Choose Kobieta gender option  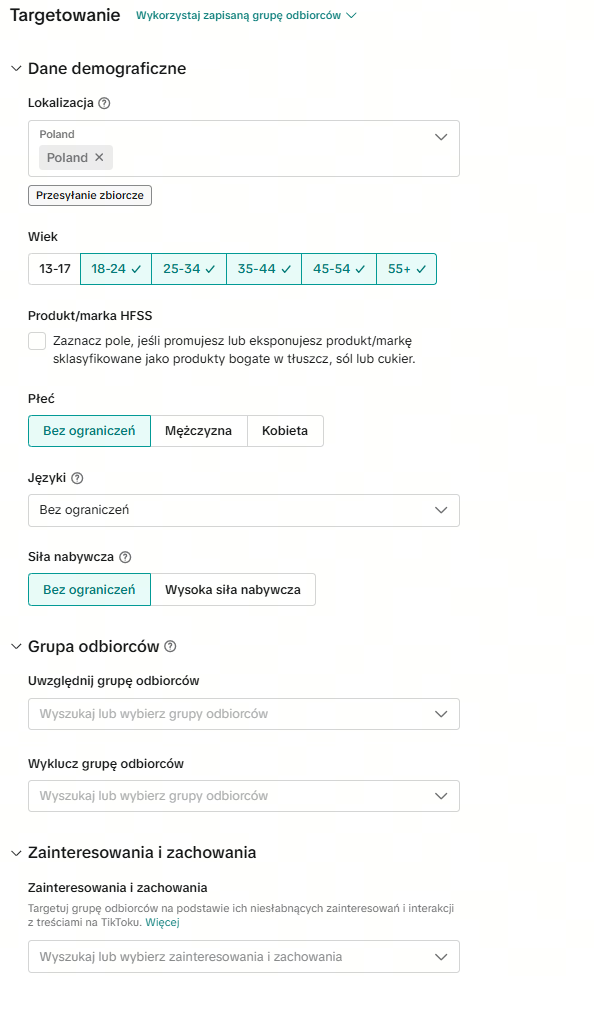click(285, 431)
